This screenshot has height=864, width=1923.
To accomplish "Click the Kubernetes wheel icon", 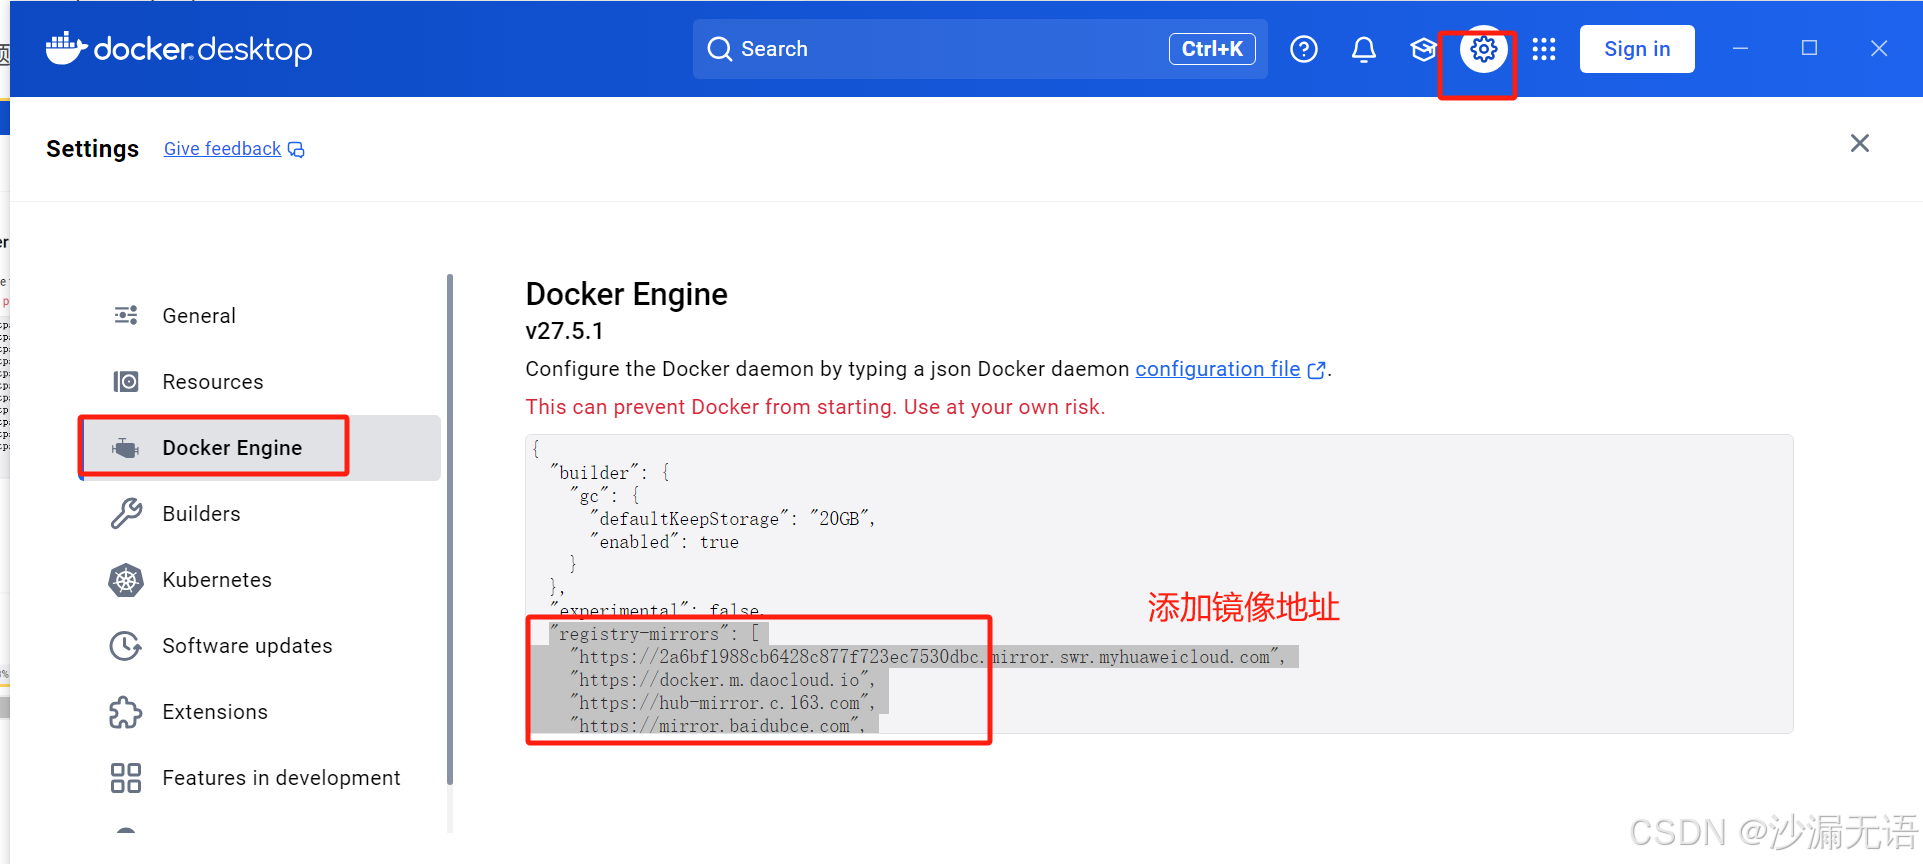I will point(126,580).
